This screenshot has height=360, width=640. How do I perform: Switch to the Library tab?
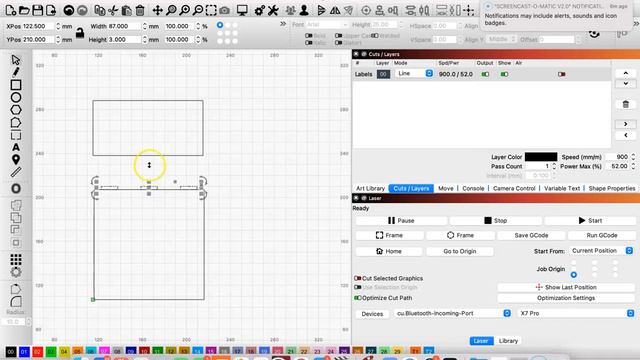[x=508, y=341]
